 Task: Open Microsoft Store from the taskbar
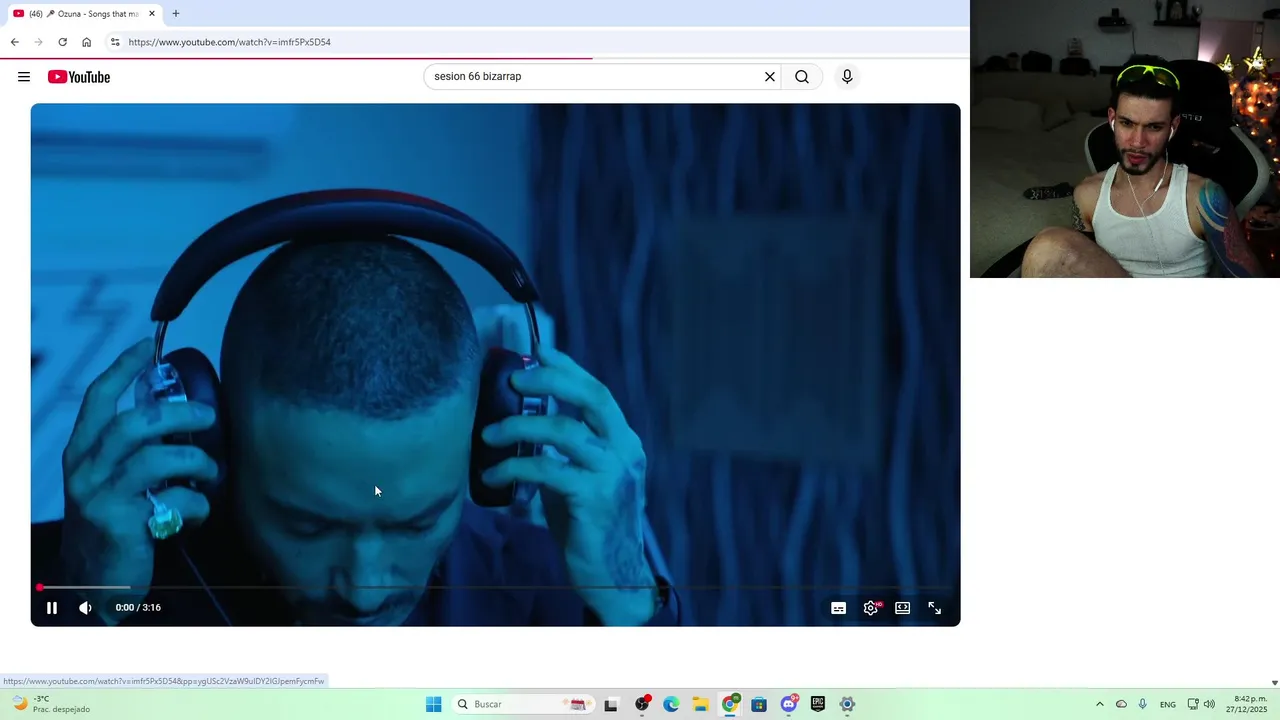[x=759, y=704]
